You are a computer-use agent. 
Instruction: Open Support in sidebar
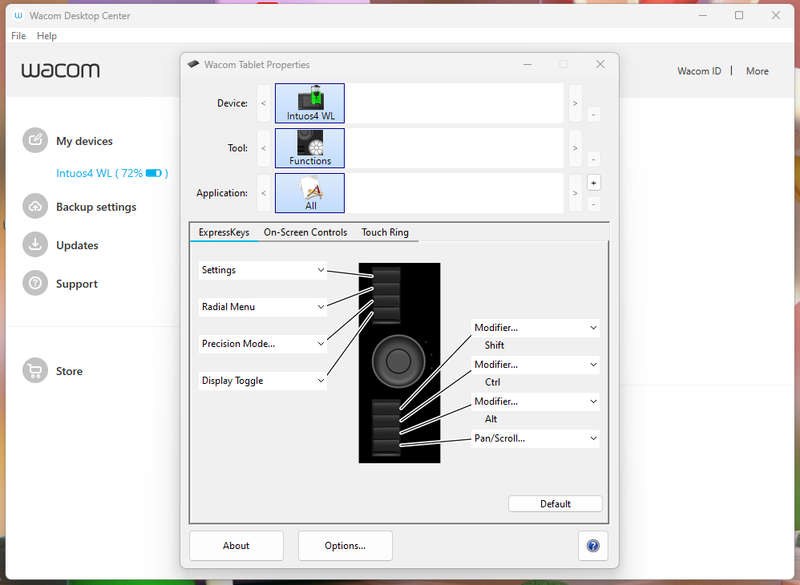[77, 284]
